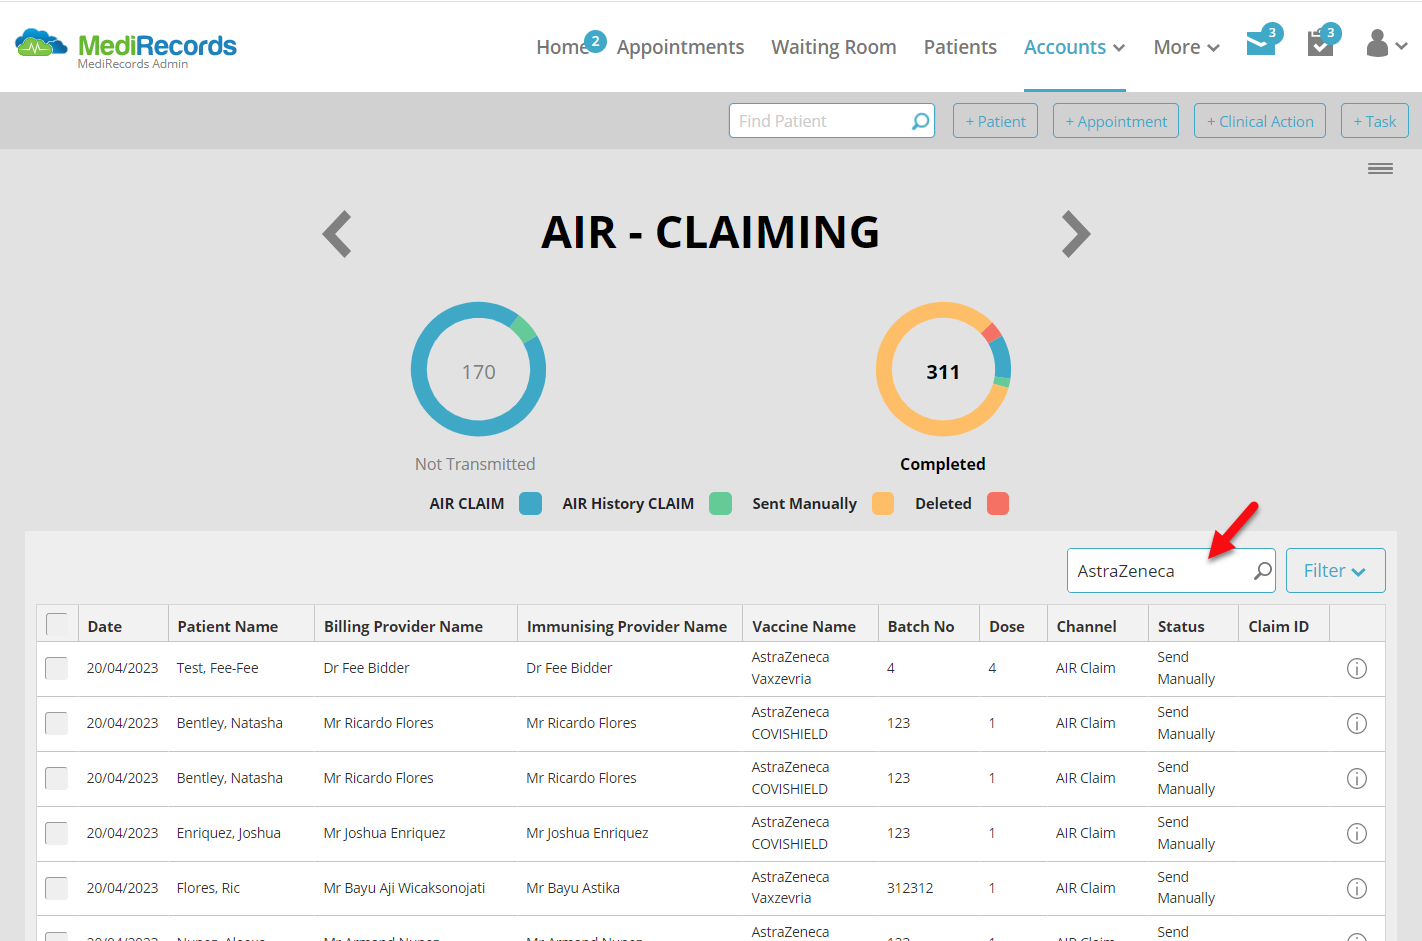Click the Deleted red legend swatch
The width and height of the screenshot is (1422, 941).
pos(997,503)
